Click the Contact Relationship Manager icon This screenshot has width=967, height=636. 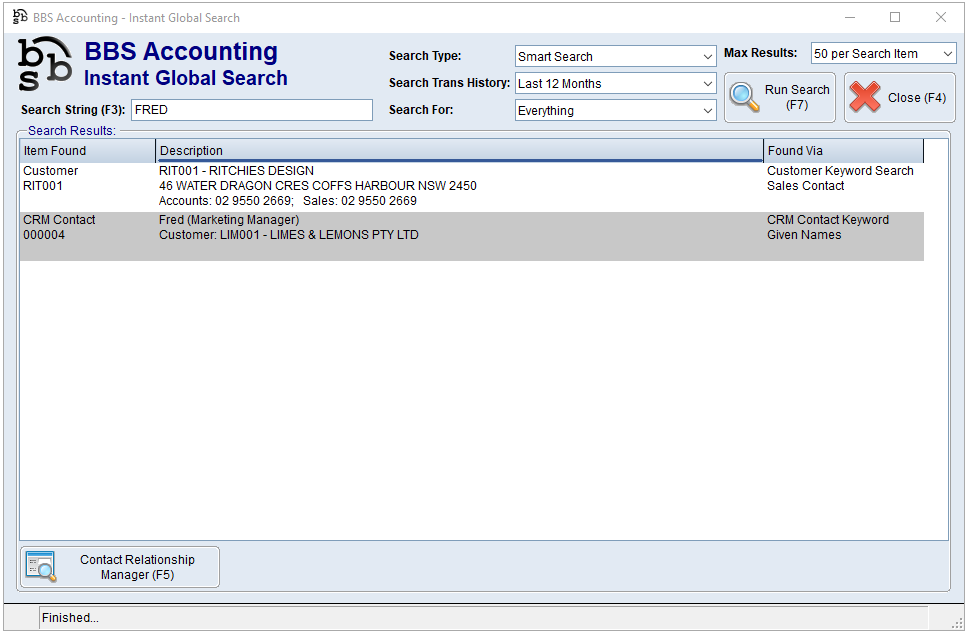41,567
